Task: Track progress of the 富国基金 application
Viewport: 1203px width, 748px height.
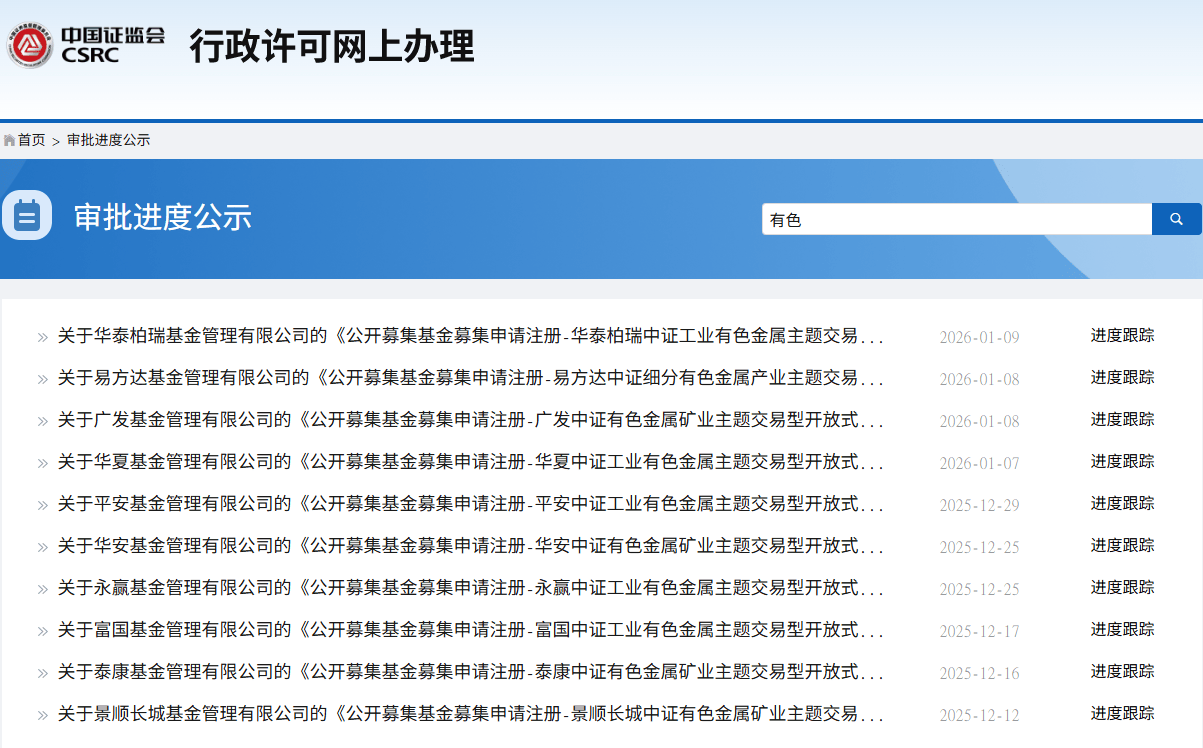Action: click(1122, 629)
